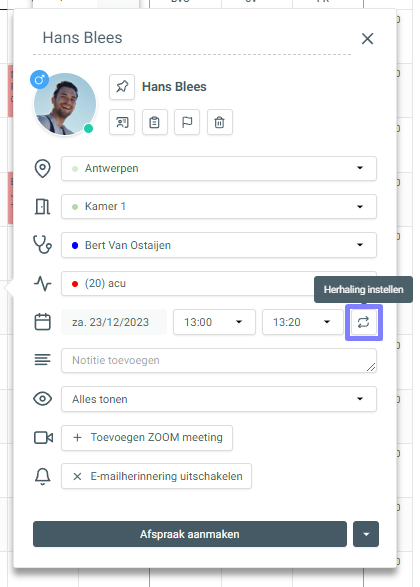Open the clipboard notes icon
Image resolution: width=420 pixels, height=587 pixels.
tap(155, 122)
